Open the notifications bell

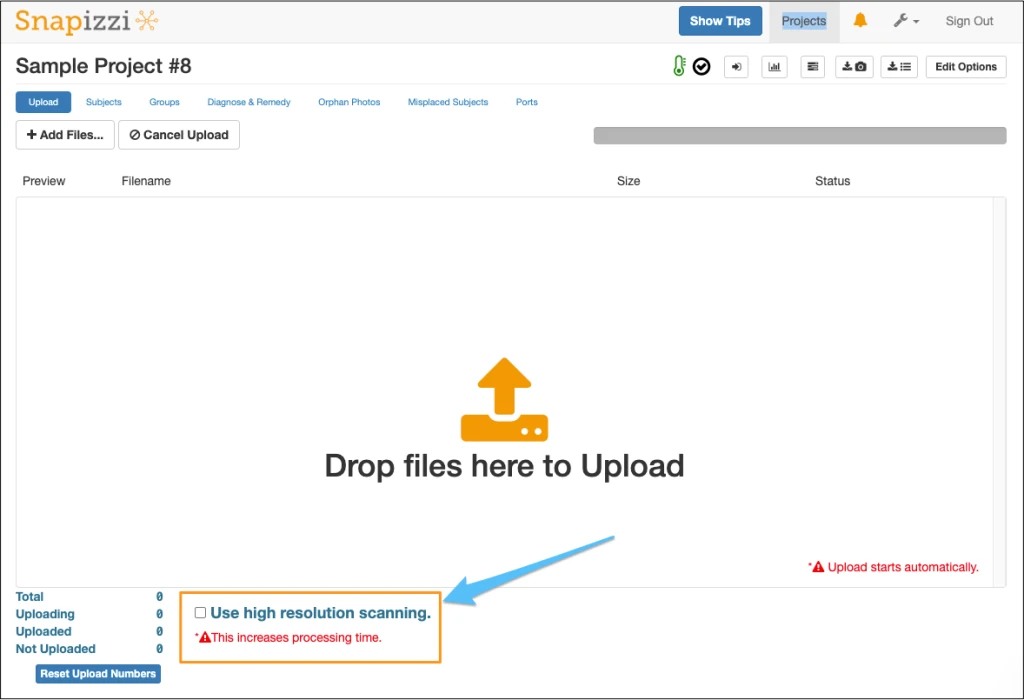(859, 20)
